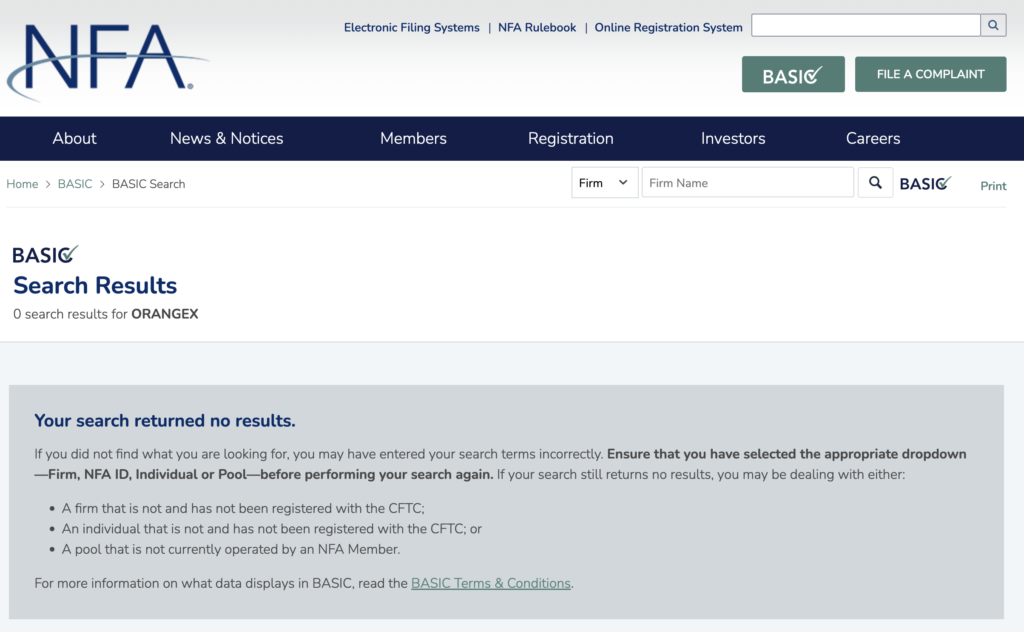The width and height of the screenshot is (1024, 632).
Task: Click the Search Results heading
Action: pyautogui.click(x=95, y=285)
